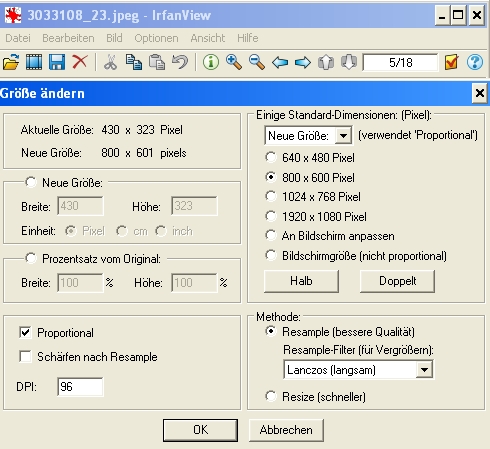Click the green Information icon

click(211, 62)
